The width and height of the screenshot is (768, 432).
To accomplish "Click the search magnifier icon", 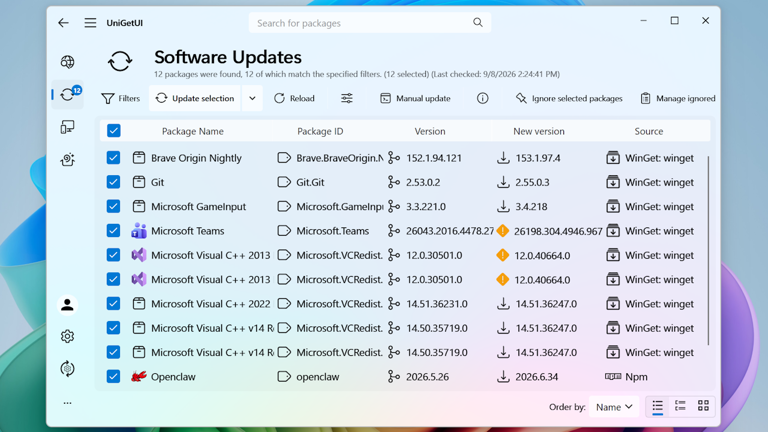I will click(478, 23).
